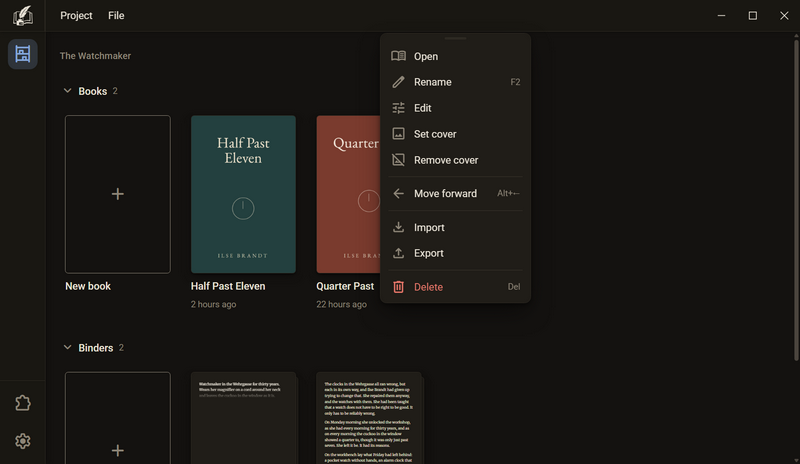Minimize the application window

pyautogui.click(x=721, y=16)
